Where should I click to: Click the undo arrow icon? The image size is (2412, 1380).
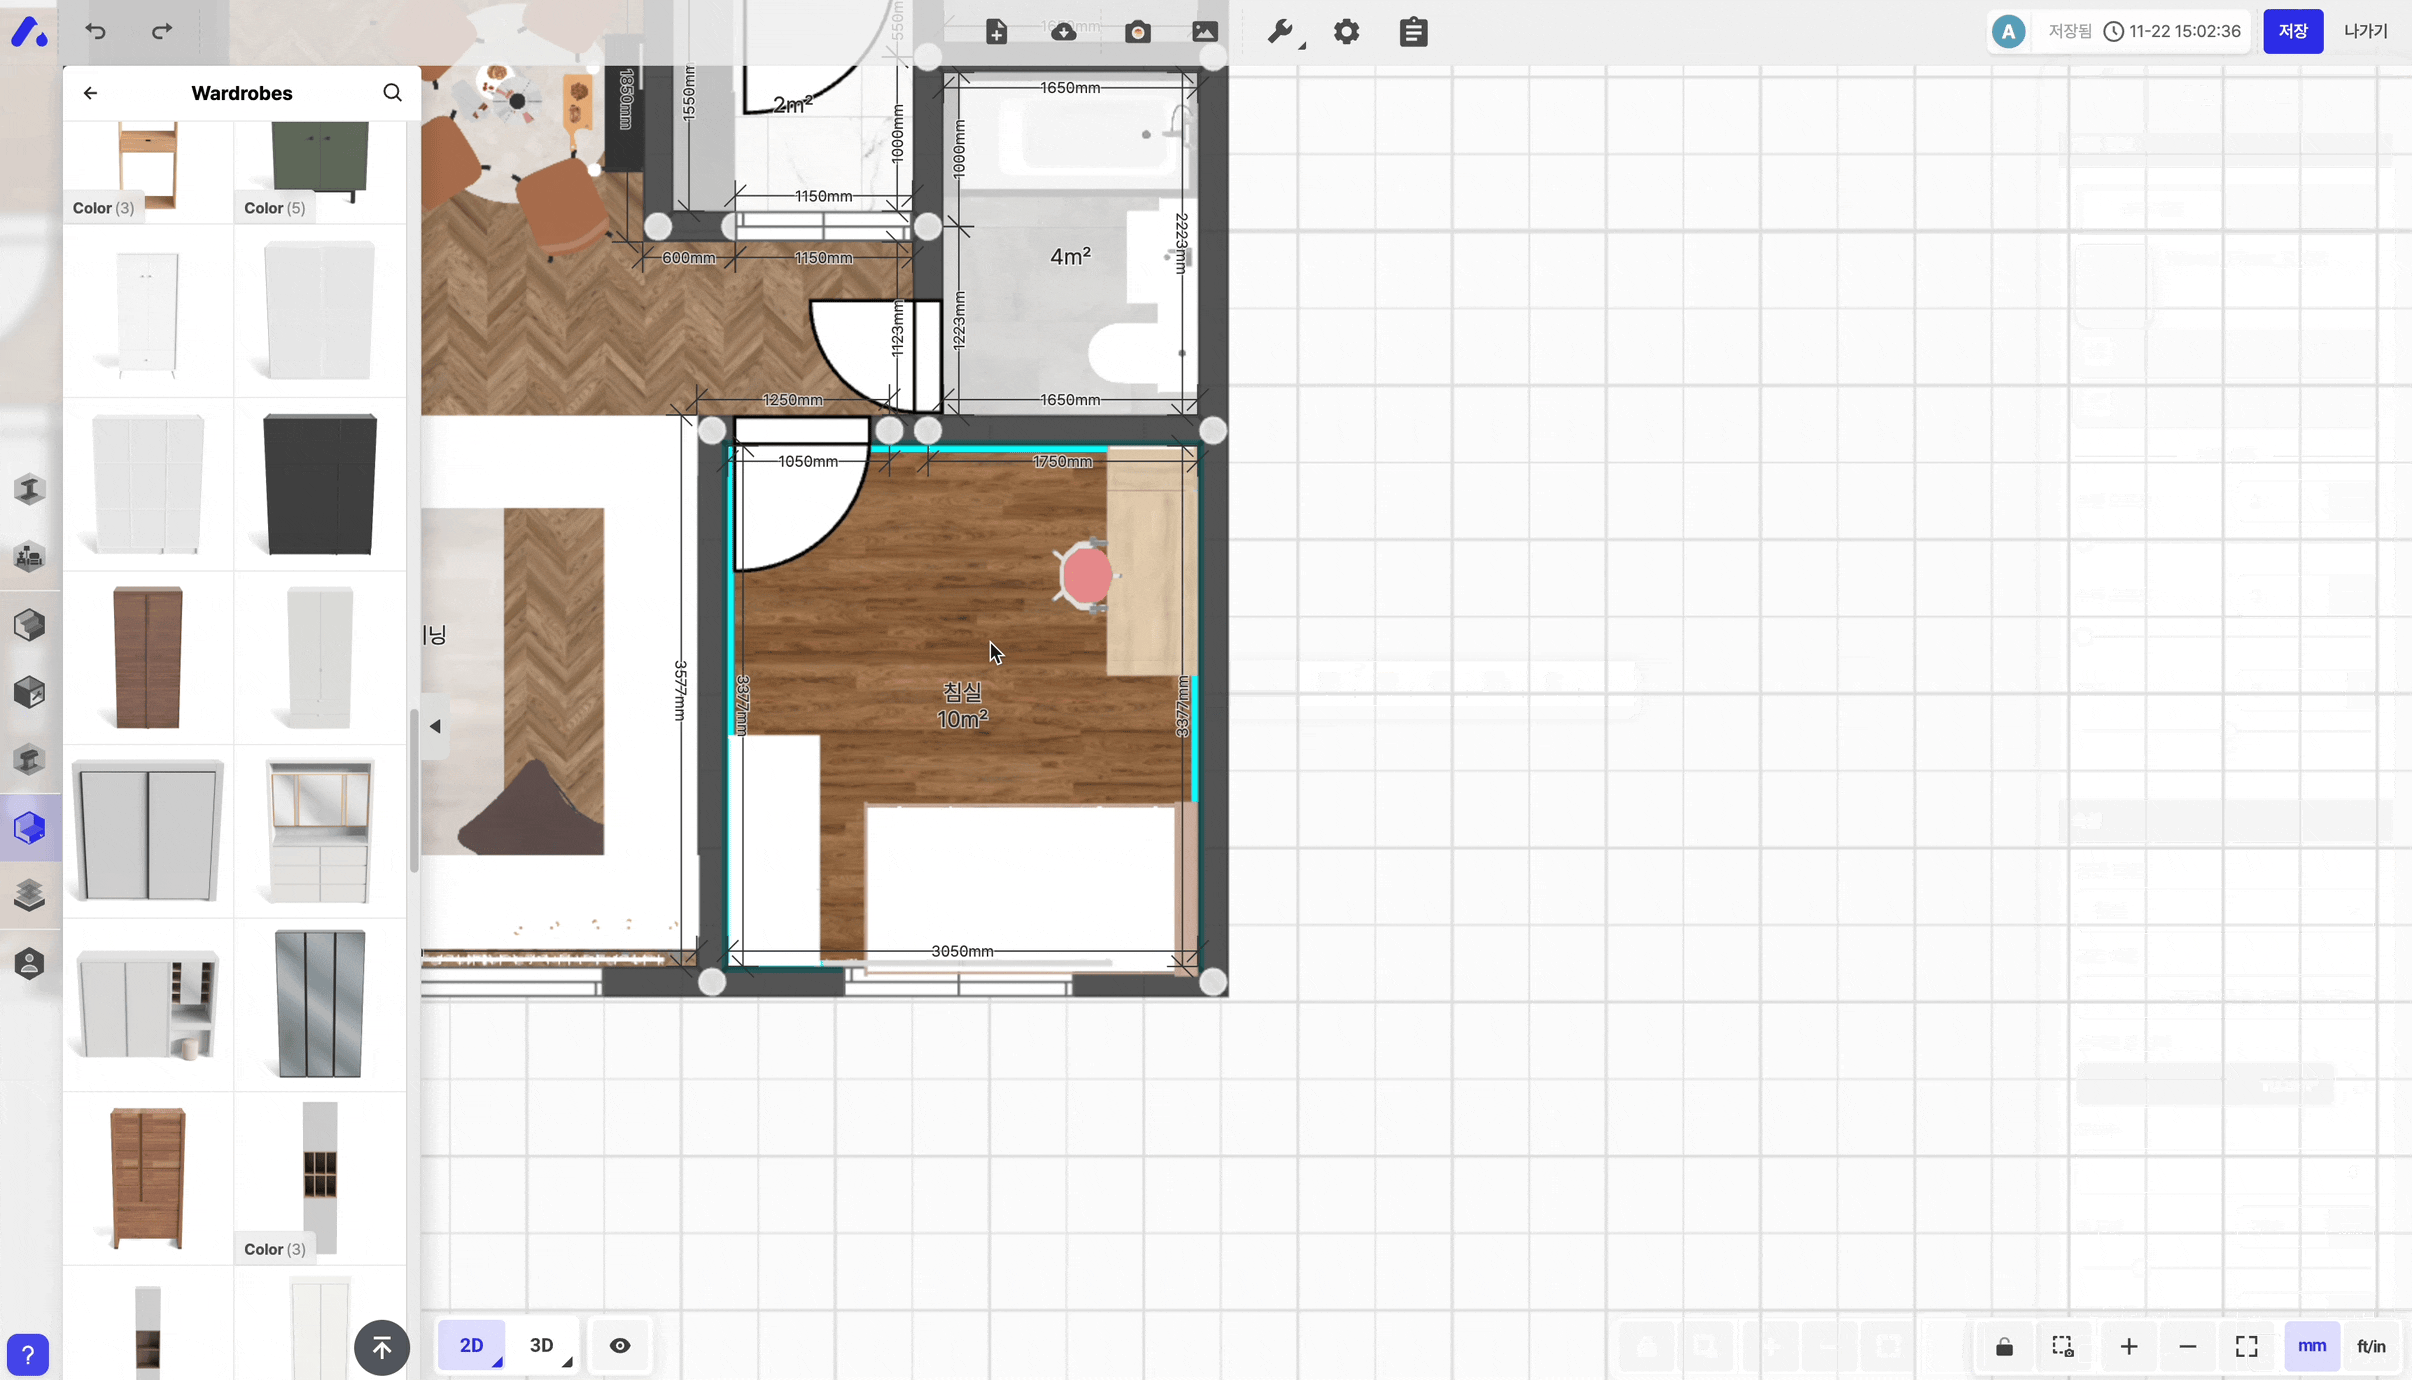pos(96,32)
